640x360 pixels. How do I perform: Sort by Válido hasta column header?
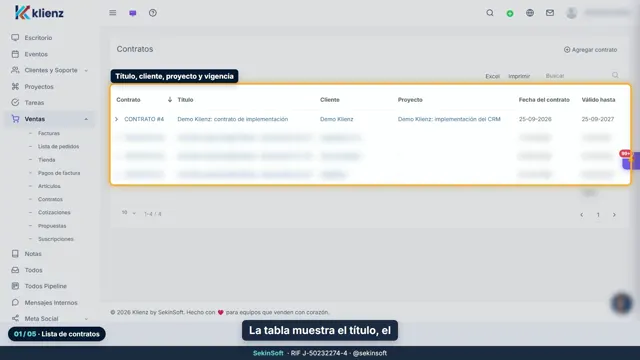598,100
